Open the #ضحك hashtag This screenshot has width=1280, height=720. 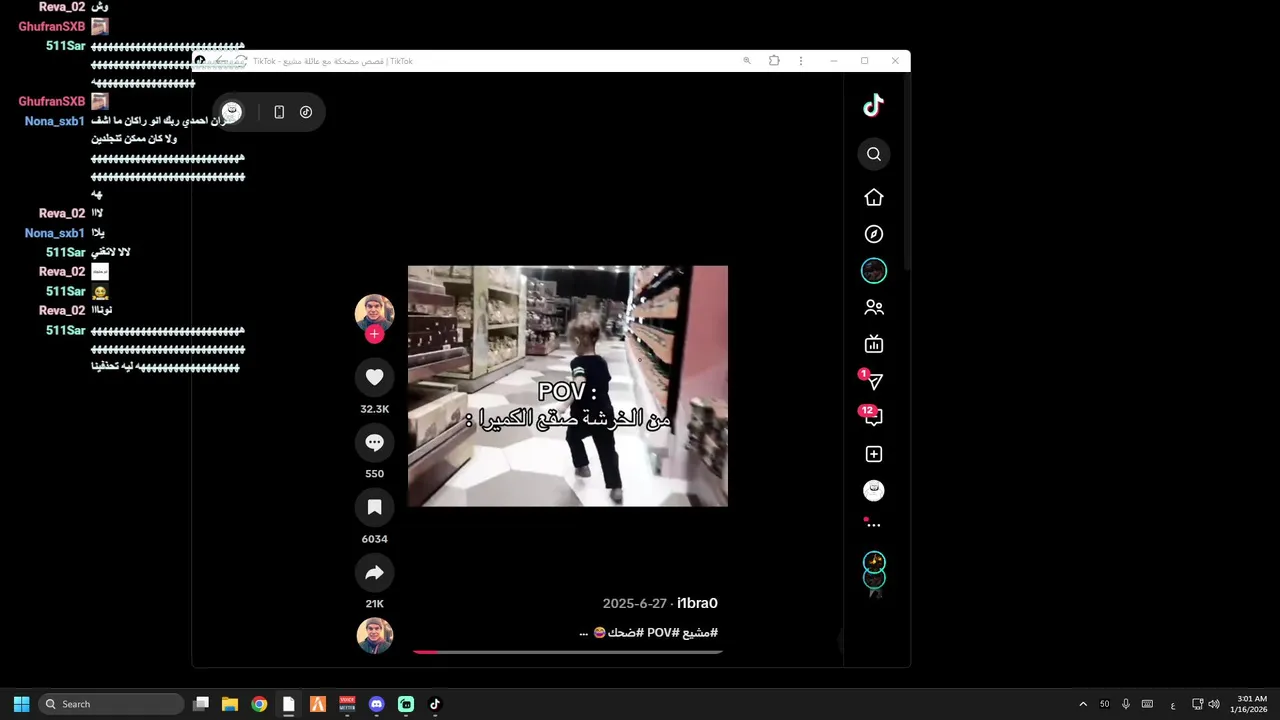tap(626, 633)
